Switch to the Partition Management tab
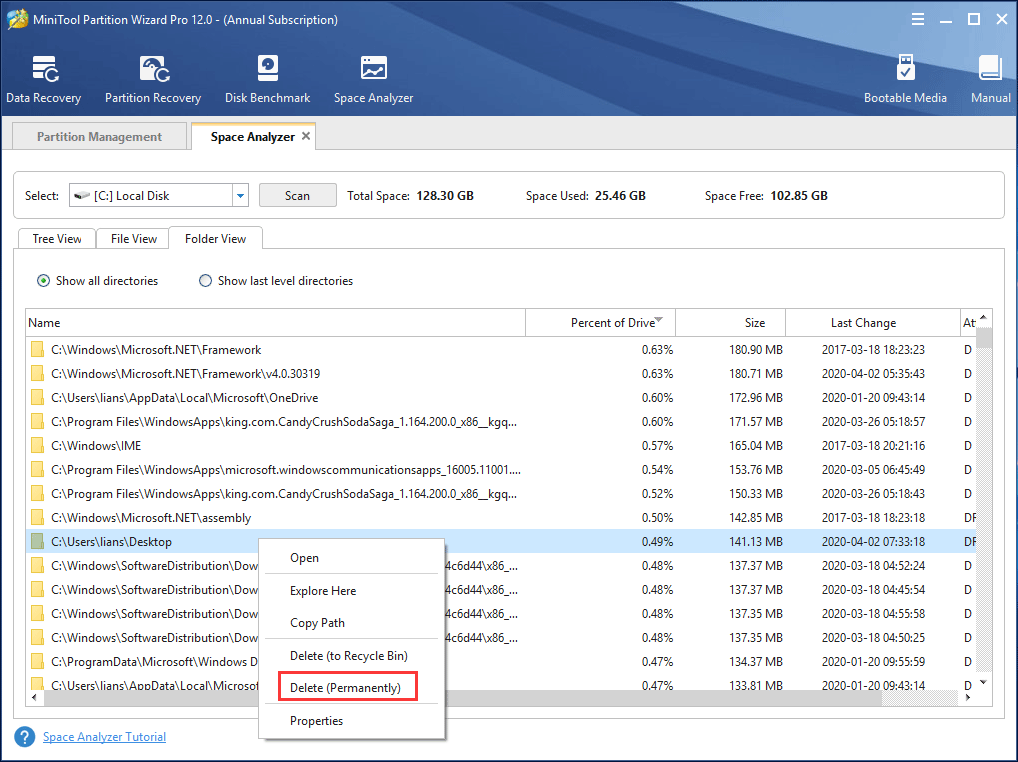This screenshot has height=762, width=1018. pyautogui.click(x=99, y=136)
